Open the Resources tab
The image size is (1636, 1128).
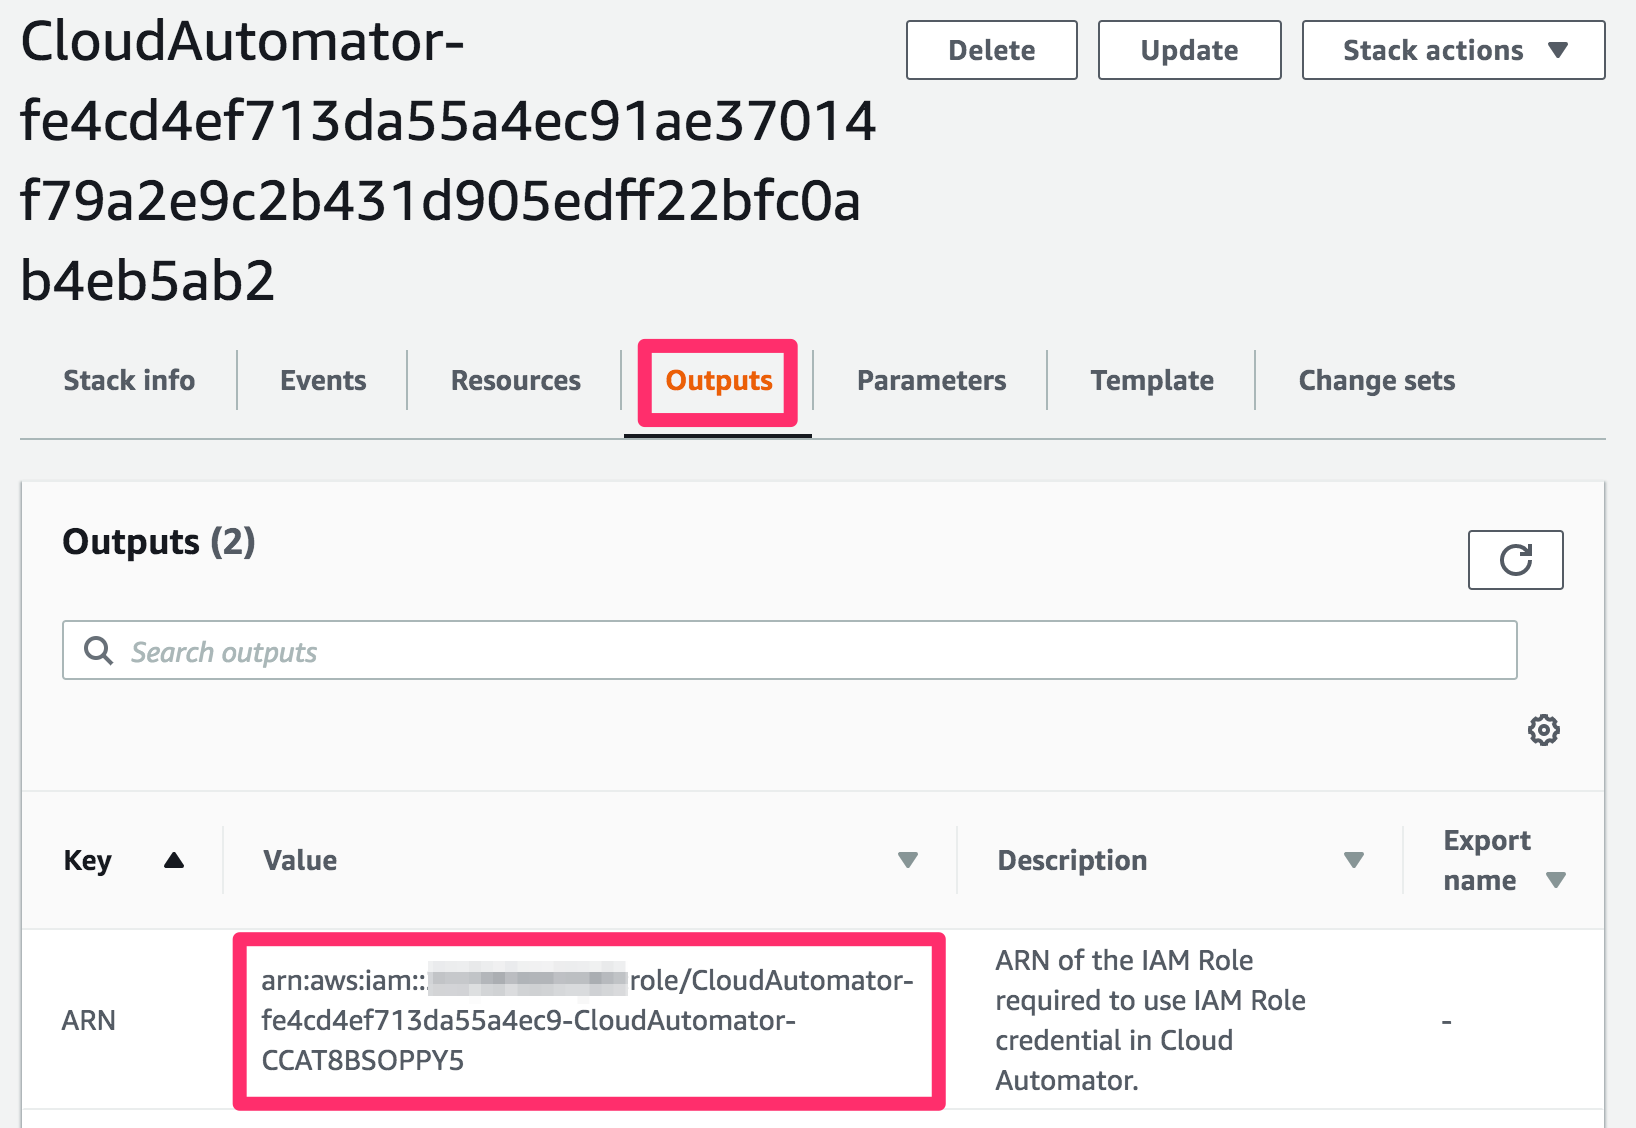point(516,380)
